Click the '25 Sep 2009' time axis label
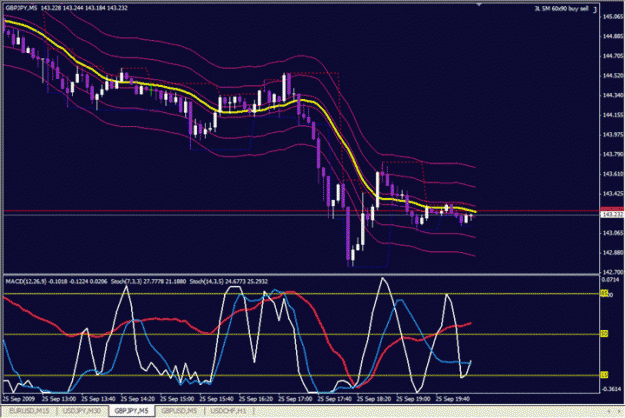Screen dimensions: 625x418 click(x=19, y=398)
